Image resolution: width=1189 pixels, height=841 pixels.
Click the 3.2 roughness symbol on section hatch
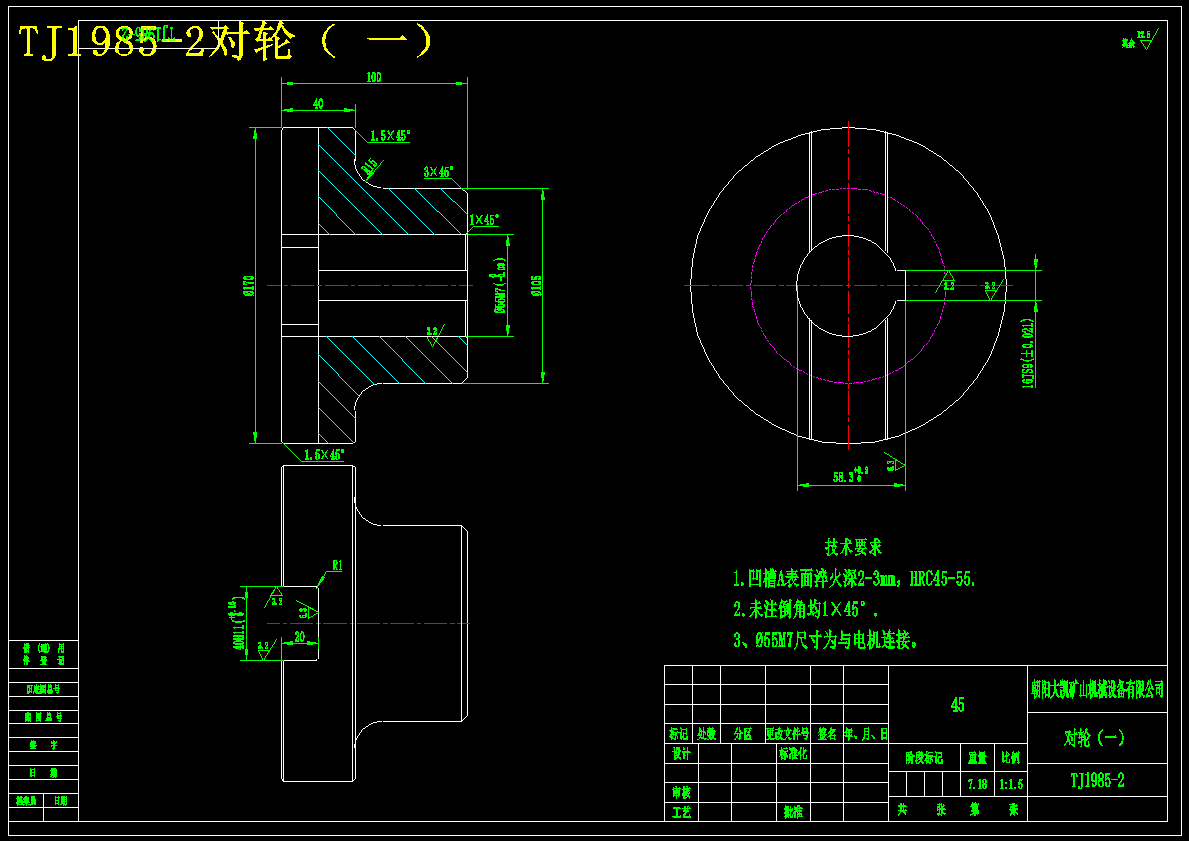click(435, 336)
